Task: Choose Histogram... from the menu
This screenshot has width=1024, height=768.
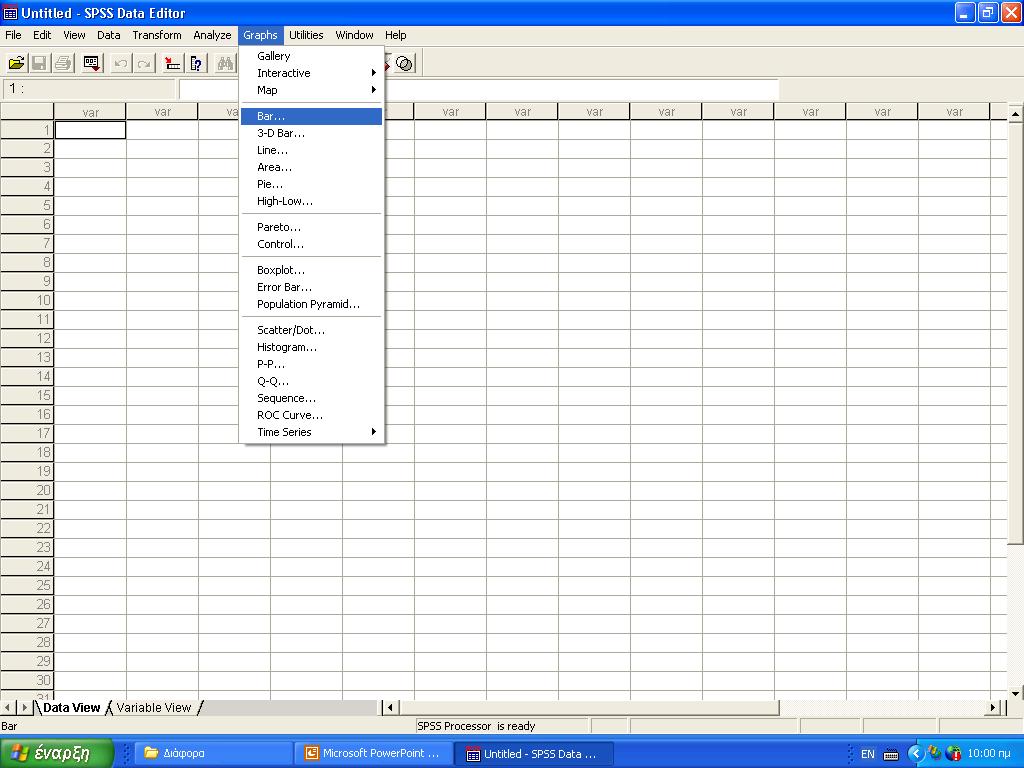Action: pos(312,347)
